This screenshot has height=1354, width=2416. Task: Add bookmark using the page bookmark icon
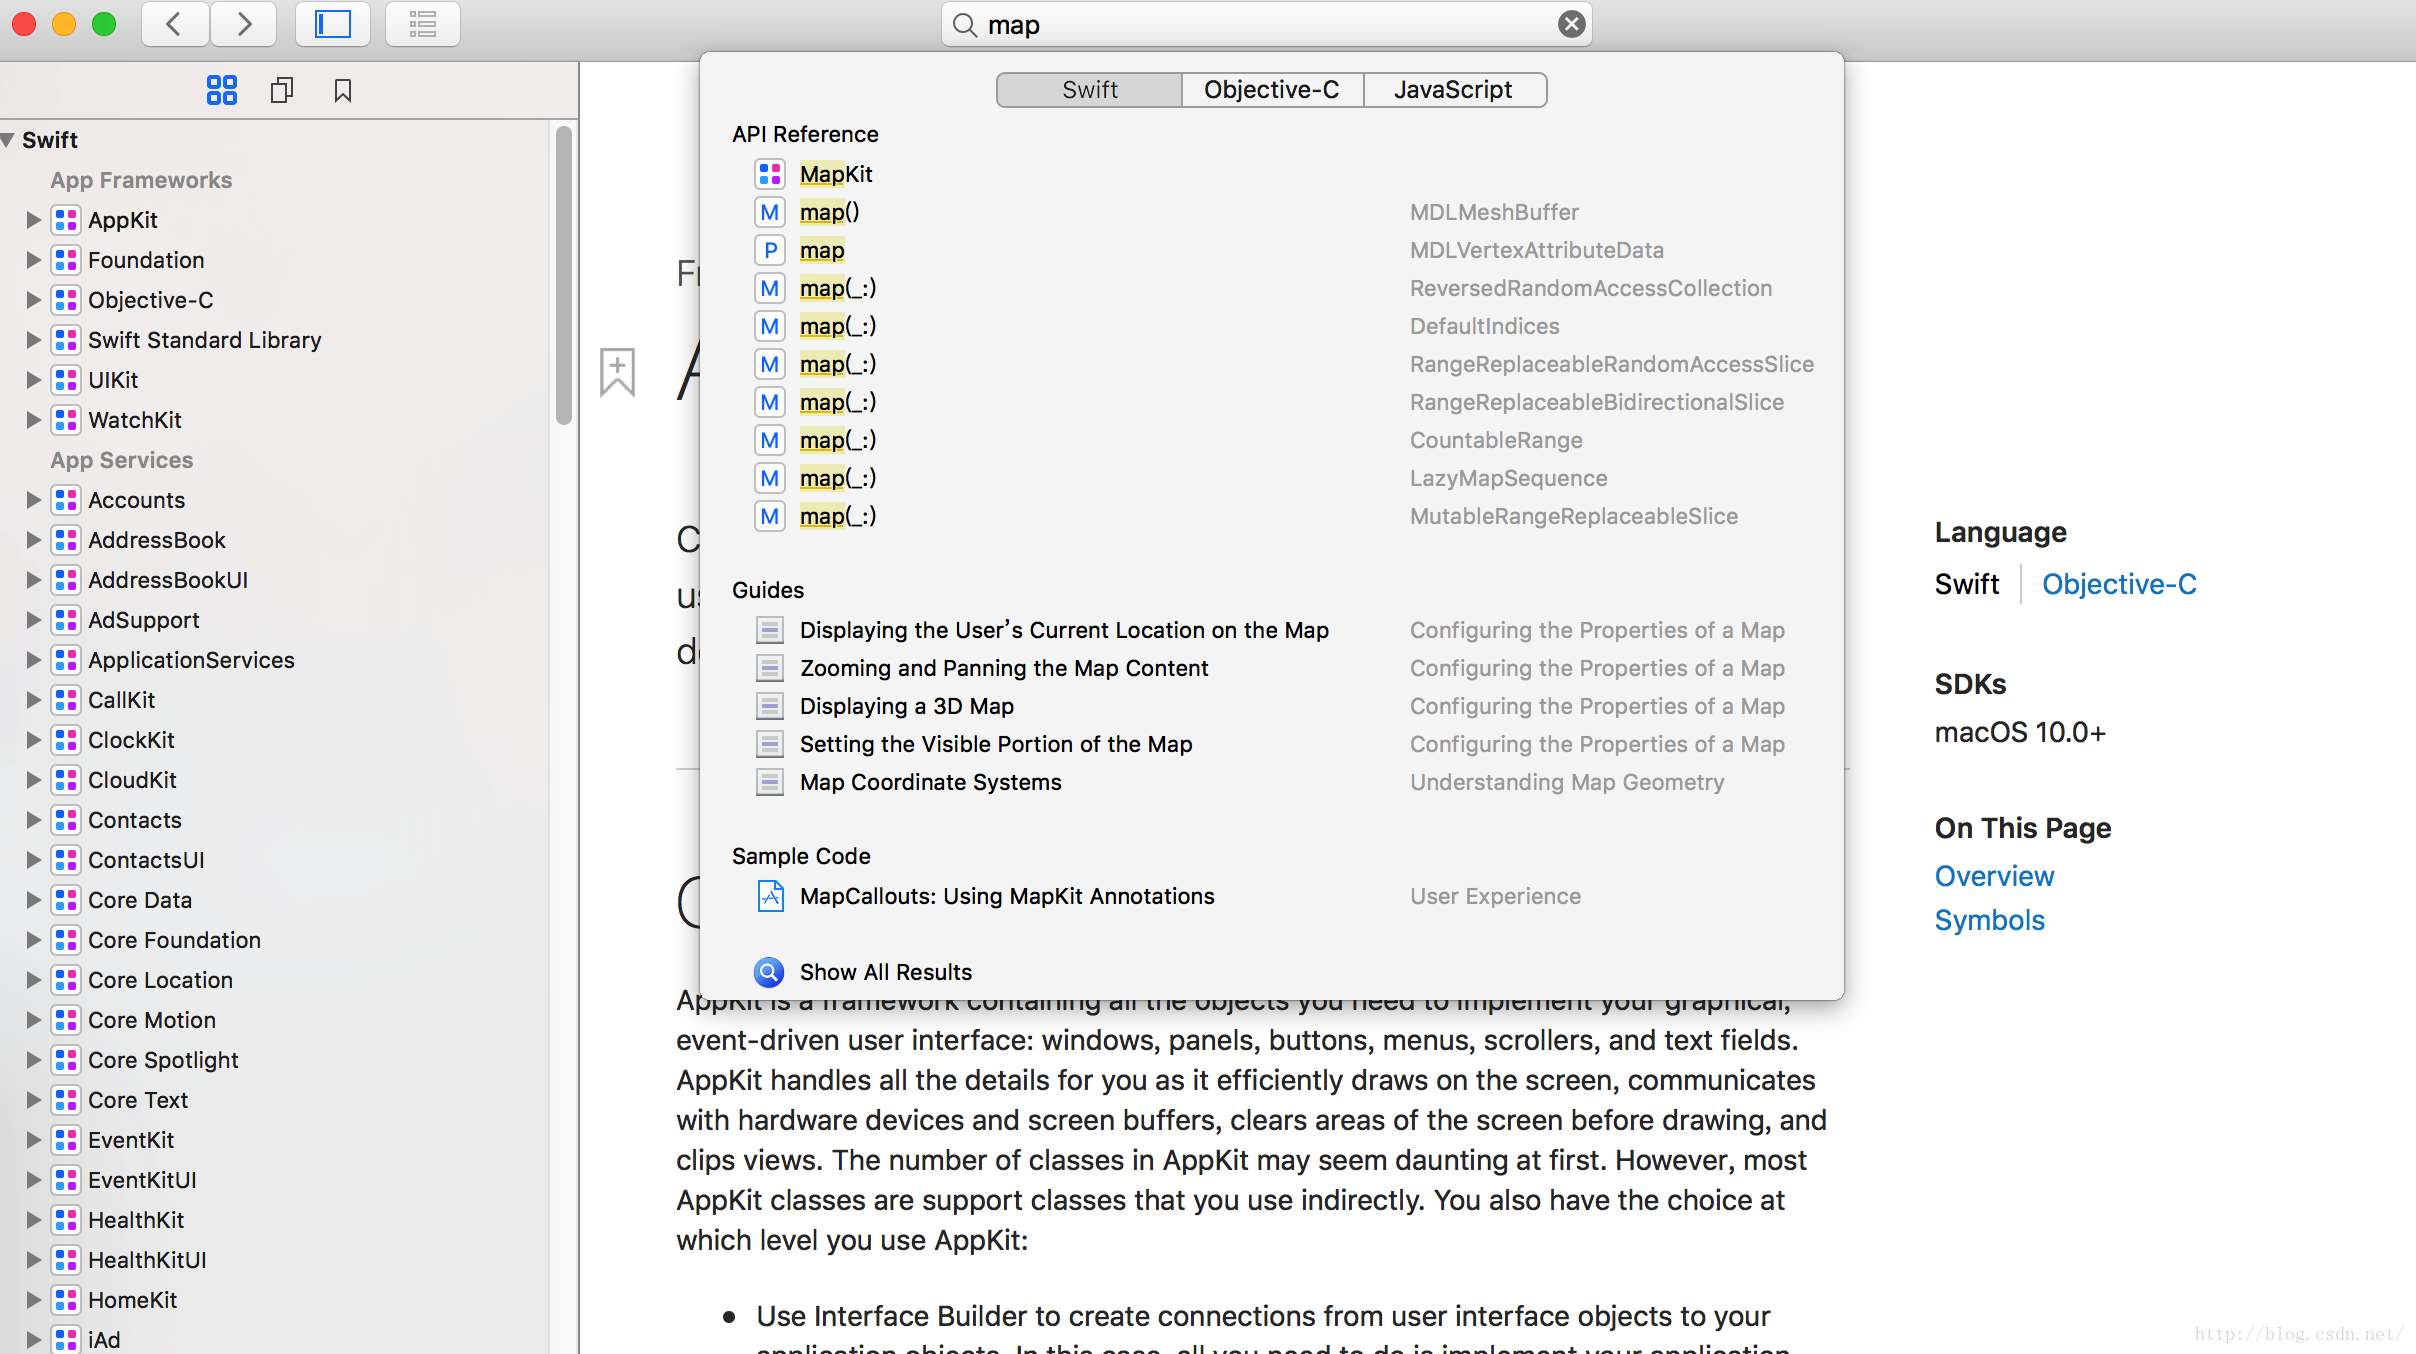pos(617,371)
